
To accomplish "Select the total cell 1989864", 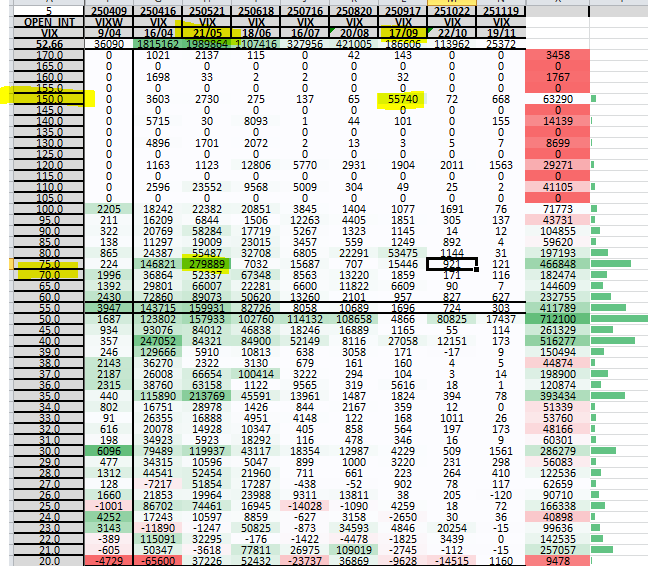I will [x=207, y=44].
